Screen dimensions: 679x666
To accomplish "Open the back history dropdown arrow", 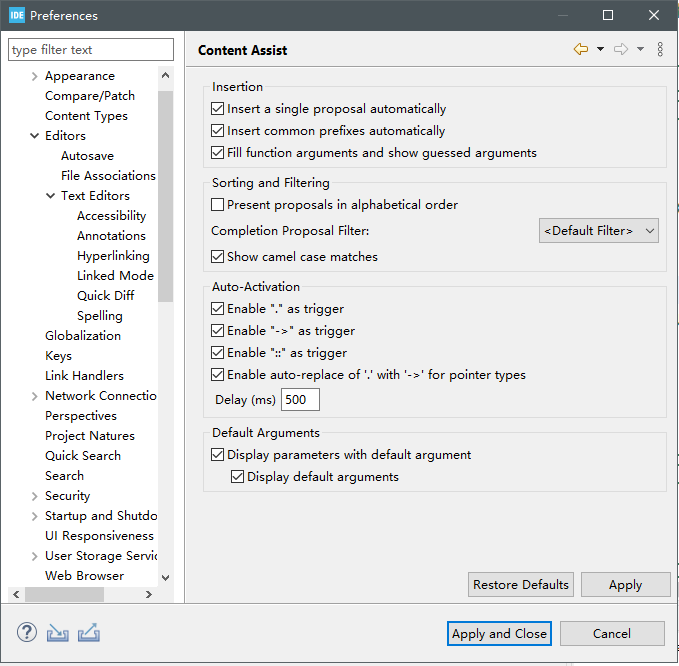I will point(600,49).
